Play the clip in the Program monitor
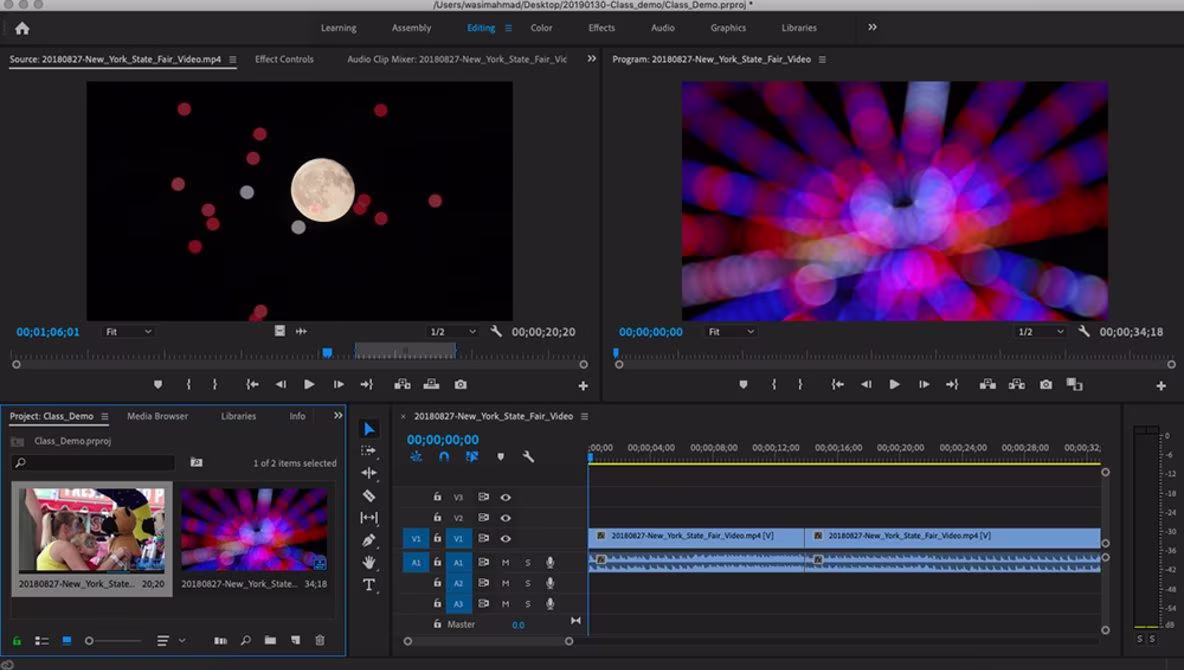Screen dimensions: 1184x670 pyautogui.click(x=894, y=384)
